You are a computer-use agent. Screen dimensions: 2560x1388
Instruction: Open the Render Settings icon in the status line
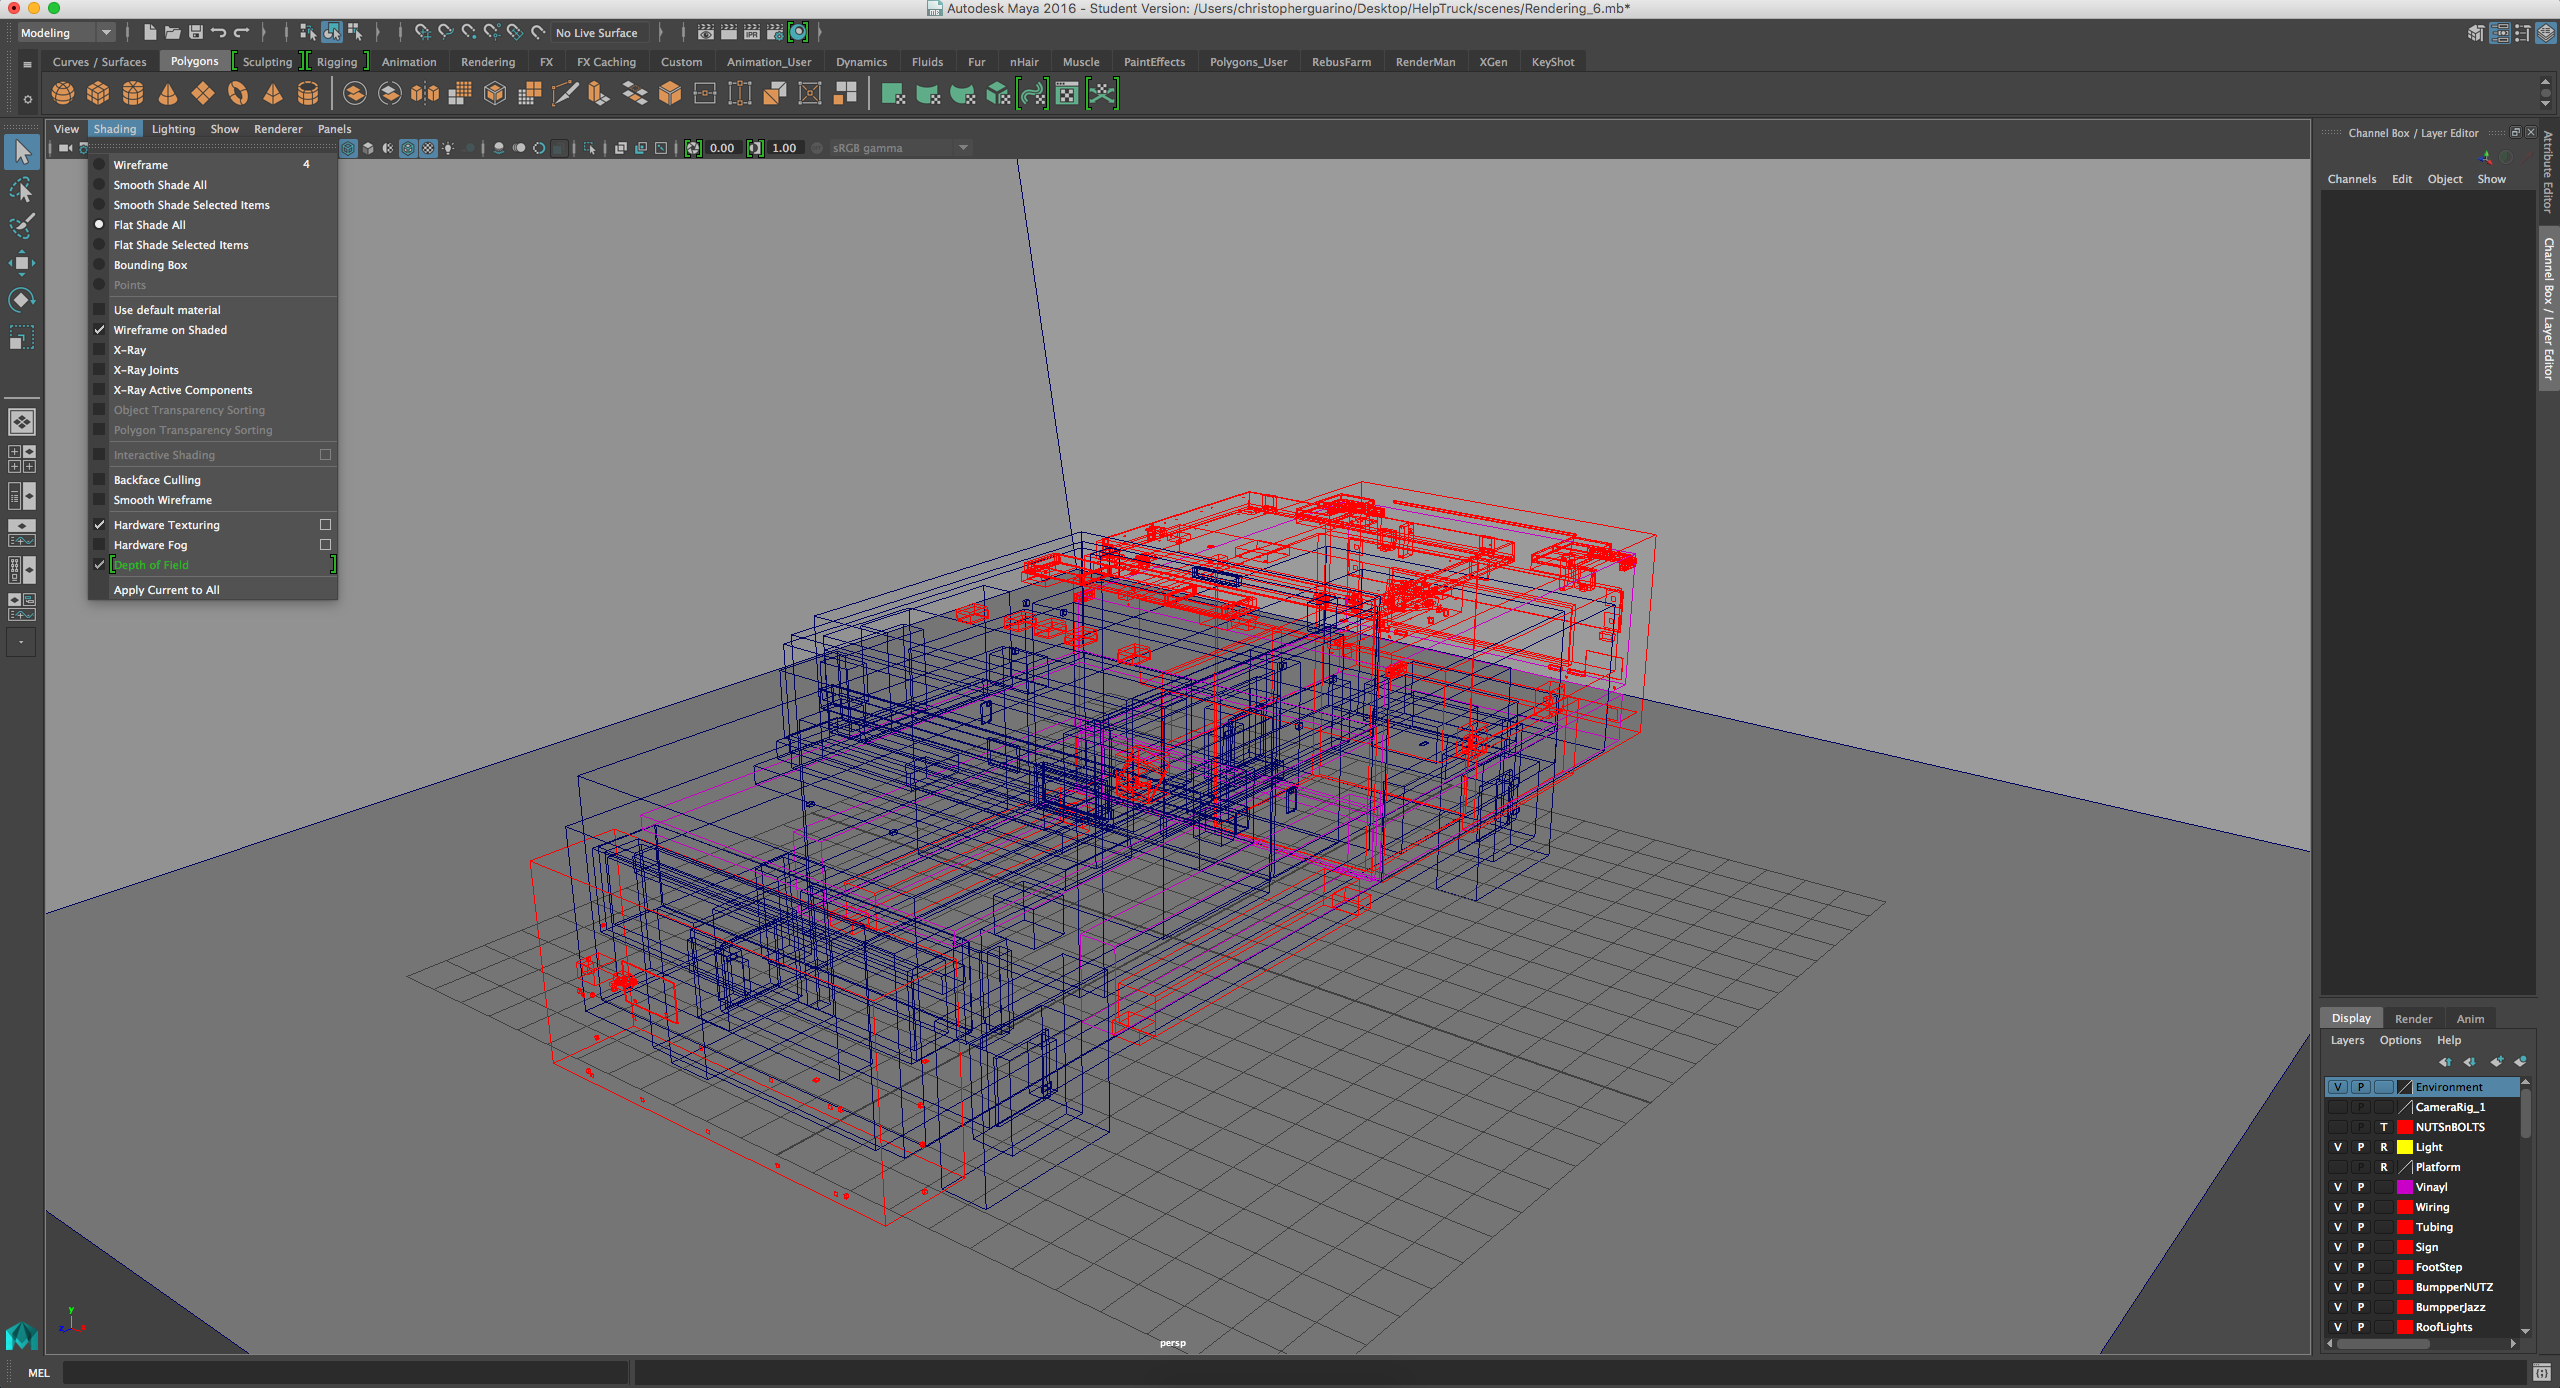point(776,32)
